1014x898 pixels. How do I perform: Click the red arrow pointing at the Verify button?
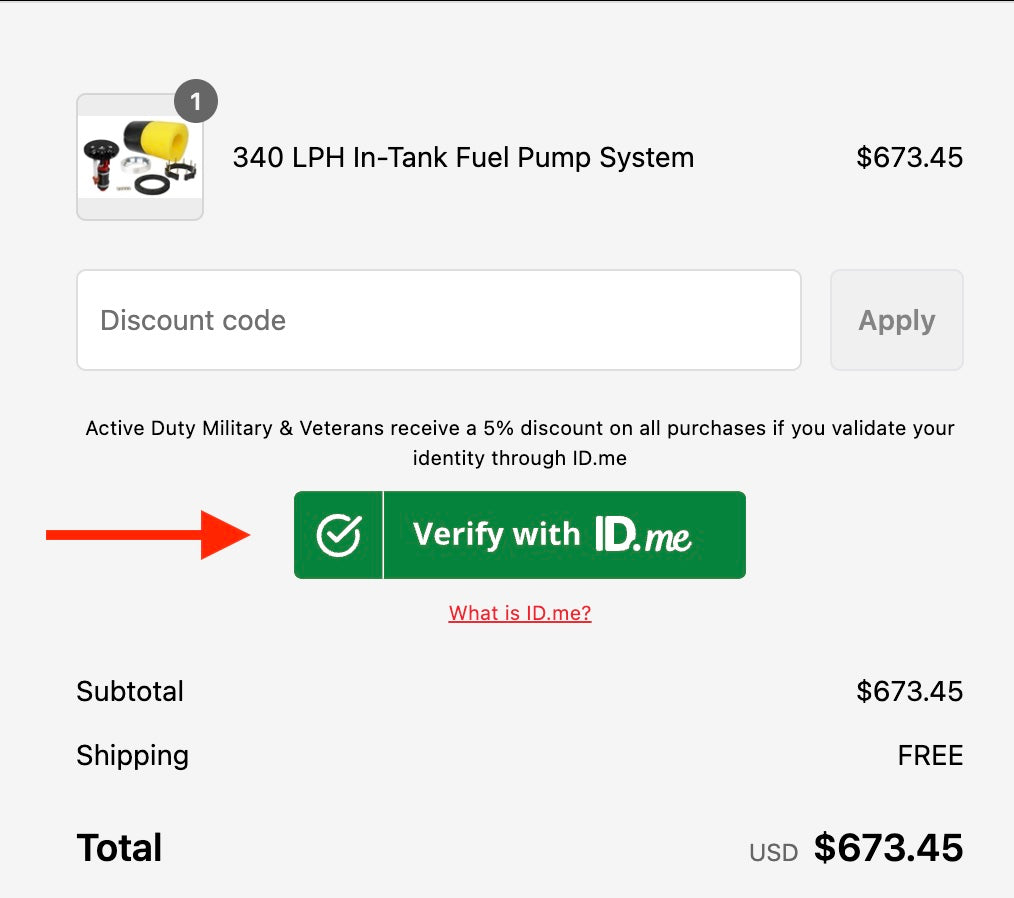(148, 535)
